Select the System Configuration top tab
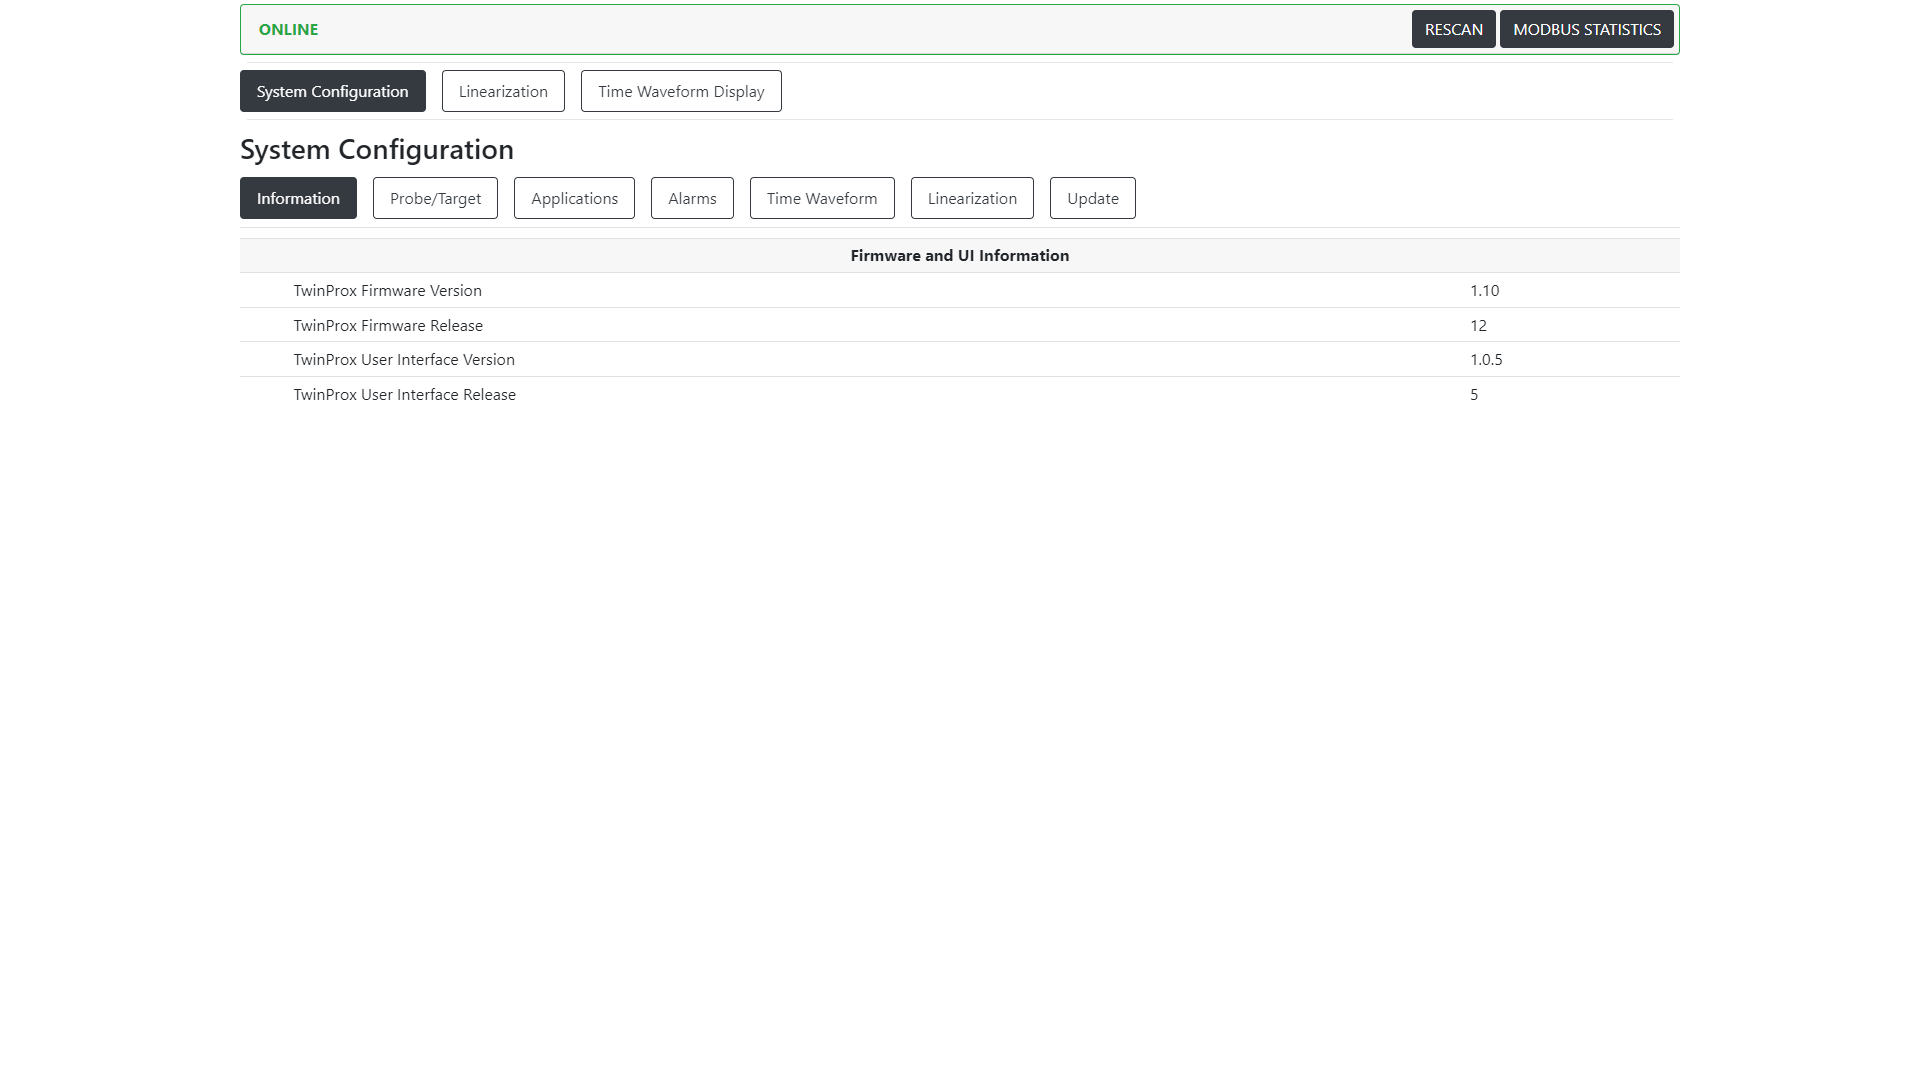The width and height of the screenshot is (1920, 1080). [x=333, y=91]
